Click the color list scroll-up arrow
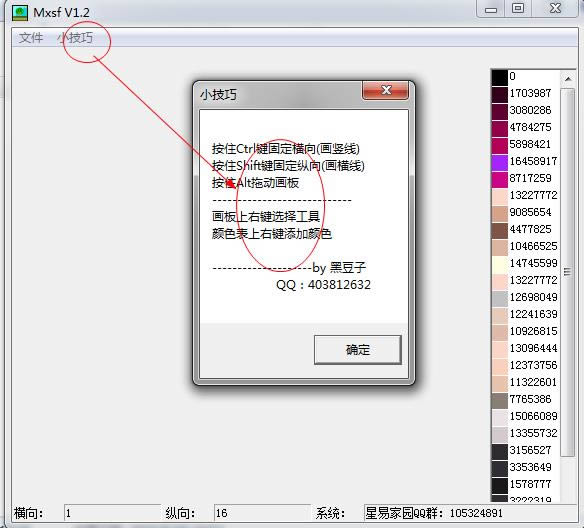584x528 pixels. [x=568, y=79]
